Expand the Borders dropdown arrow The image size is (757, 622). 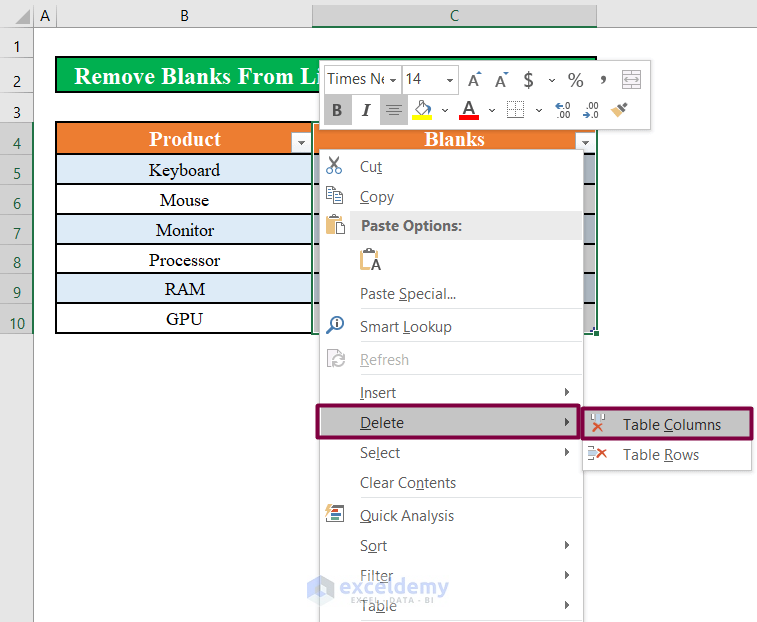pos(538,111)
